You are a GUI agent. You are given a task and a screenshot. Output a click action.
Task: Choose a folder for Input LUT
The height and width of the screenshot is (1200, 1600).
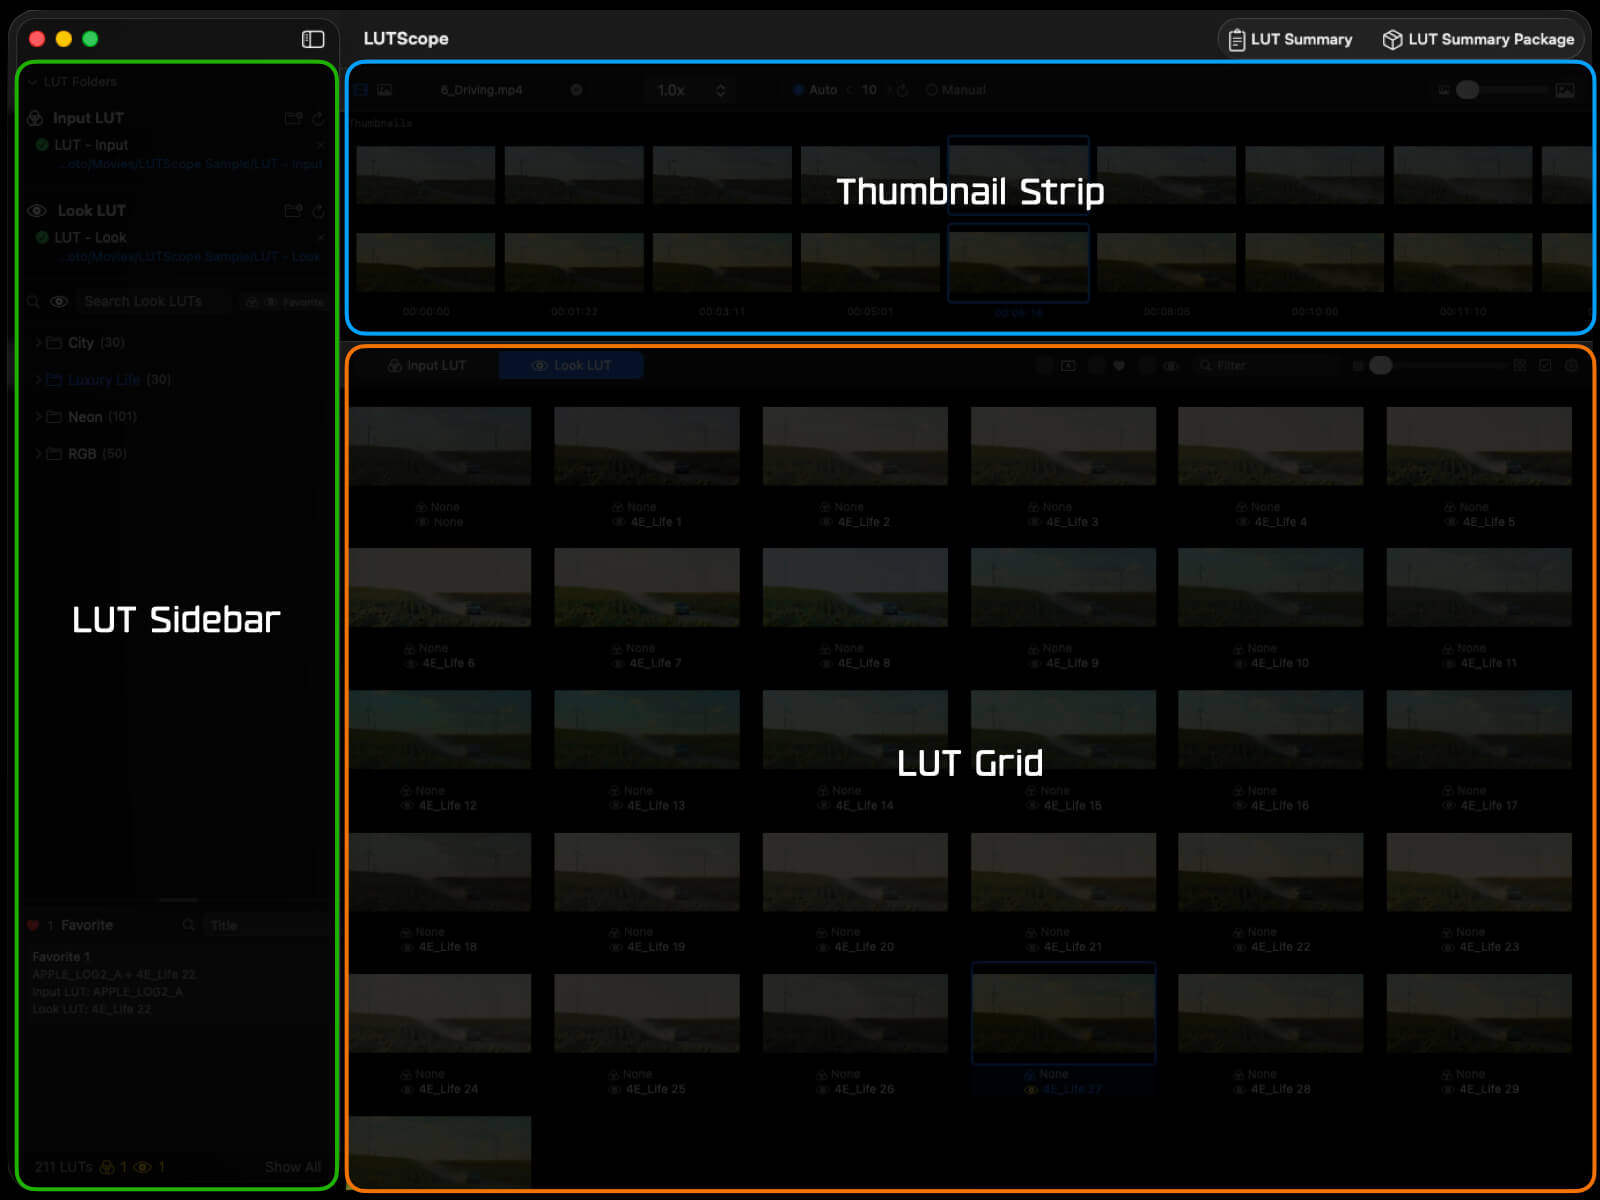293,119
